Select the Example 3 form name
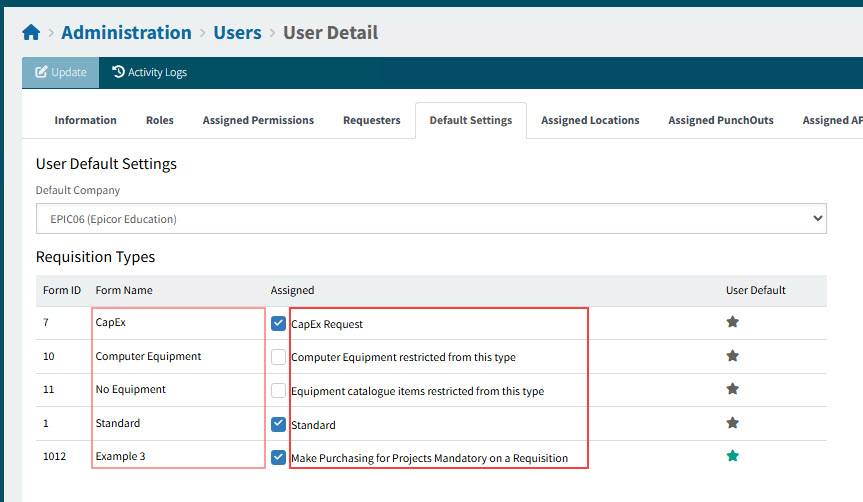Image resolution: width=863 pixels, height=502 pixels. coord(120,456)
